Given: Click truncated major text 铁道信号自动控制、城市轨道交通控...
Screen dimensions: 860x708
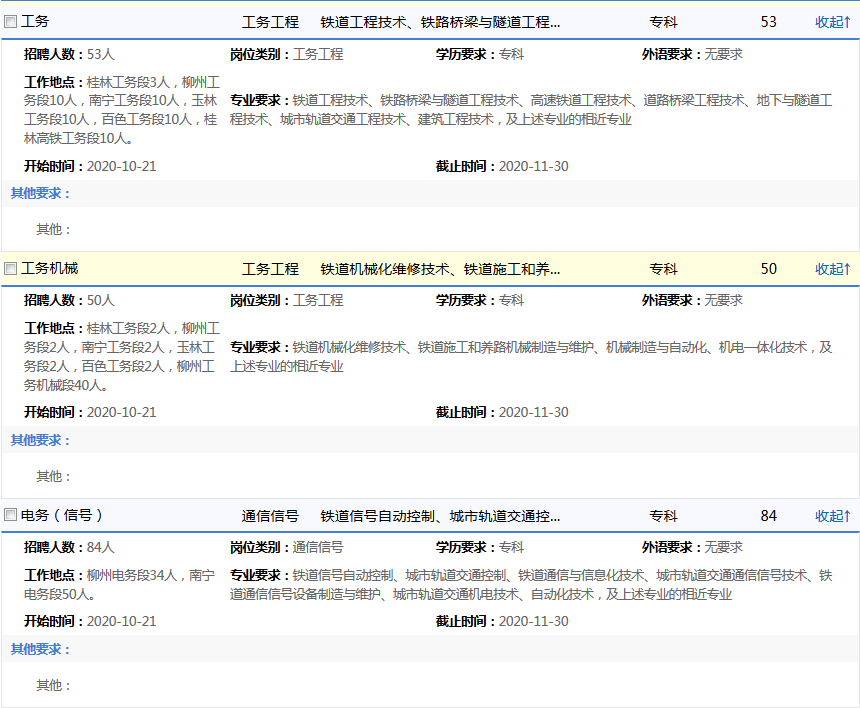Looking at the screenshot, I should (440, 516).
